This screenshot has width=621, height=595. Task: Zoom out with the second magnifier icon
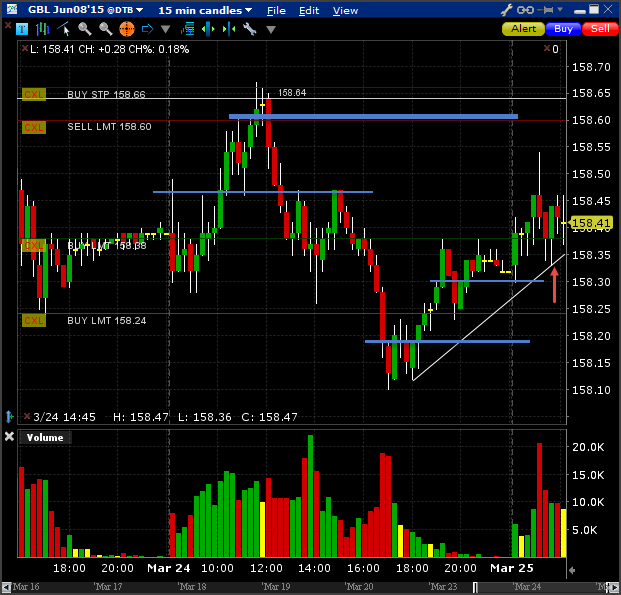105,29
